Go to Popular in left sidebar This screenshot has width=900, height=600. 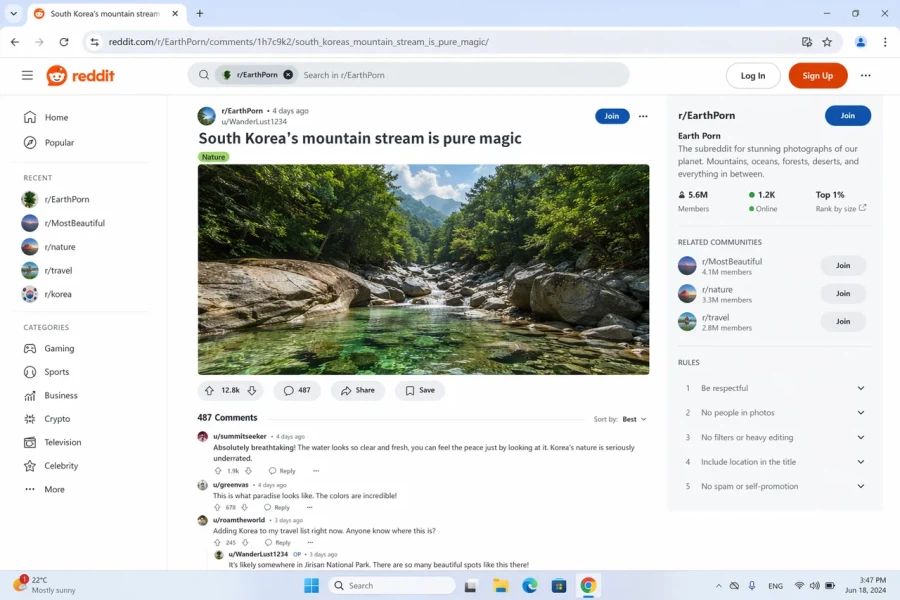click(59, 143)
